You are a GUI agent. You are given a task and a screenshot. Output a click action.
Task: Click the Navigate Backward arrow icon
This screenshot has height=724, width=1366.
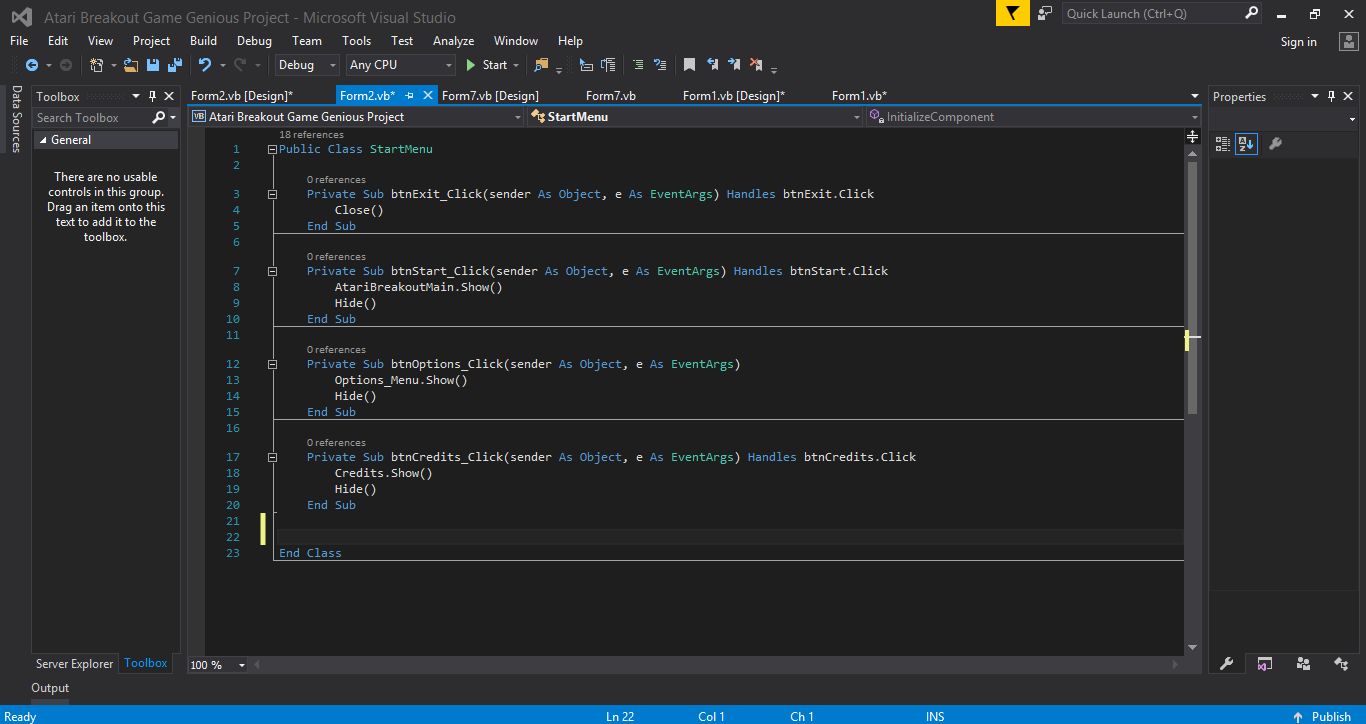32,65
